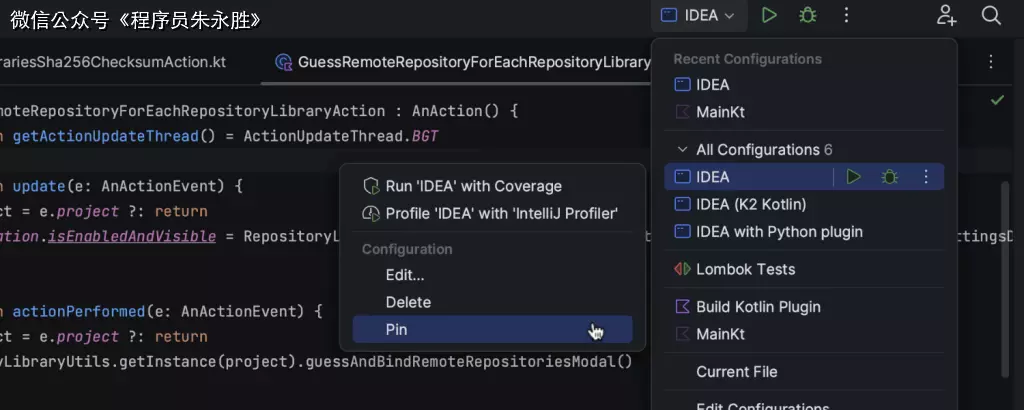
Task: Debug the highlighted IDEA configuration in list
Action: coord(889,177)
